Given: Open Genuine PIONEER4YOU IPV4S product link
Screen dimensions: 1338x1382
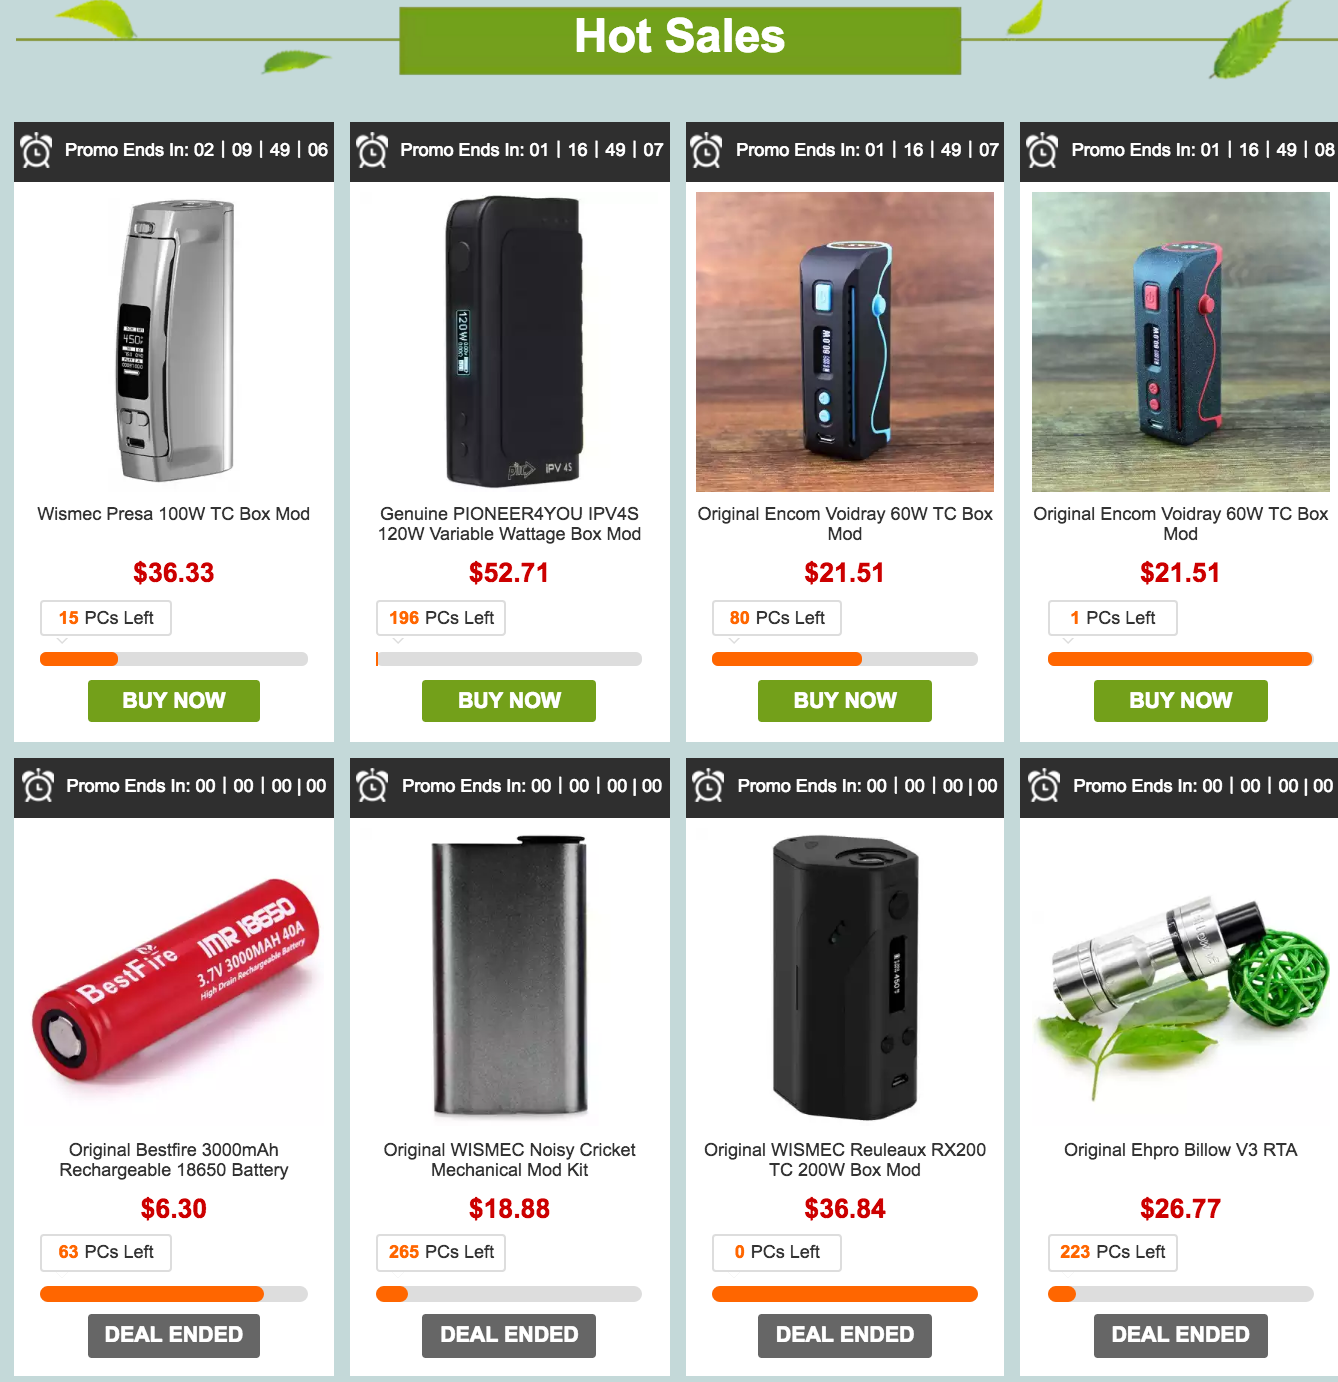Looking at the screenshot, I should pyautogui.click(x=510, y=524).
